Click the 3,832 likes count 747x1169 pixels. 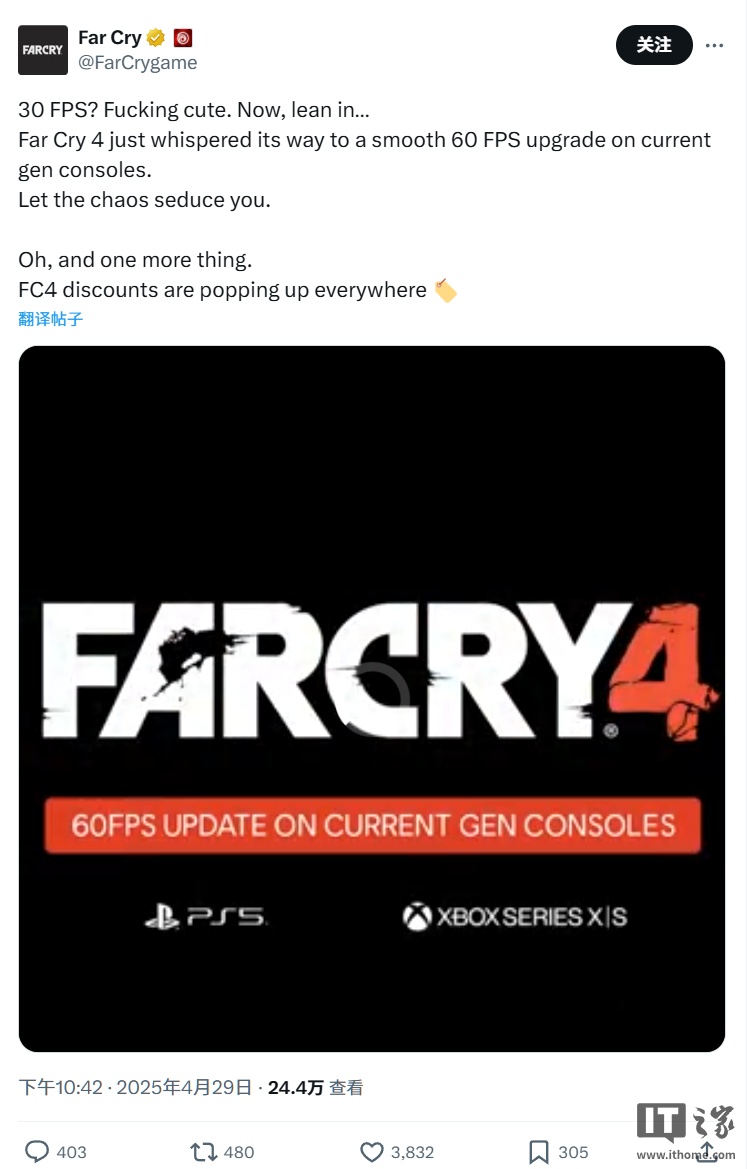[412, 1152]
